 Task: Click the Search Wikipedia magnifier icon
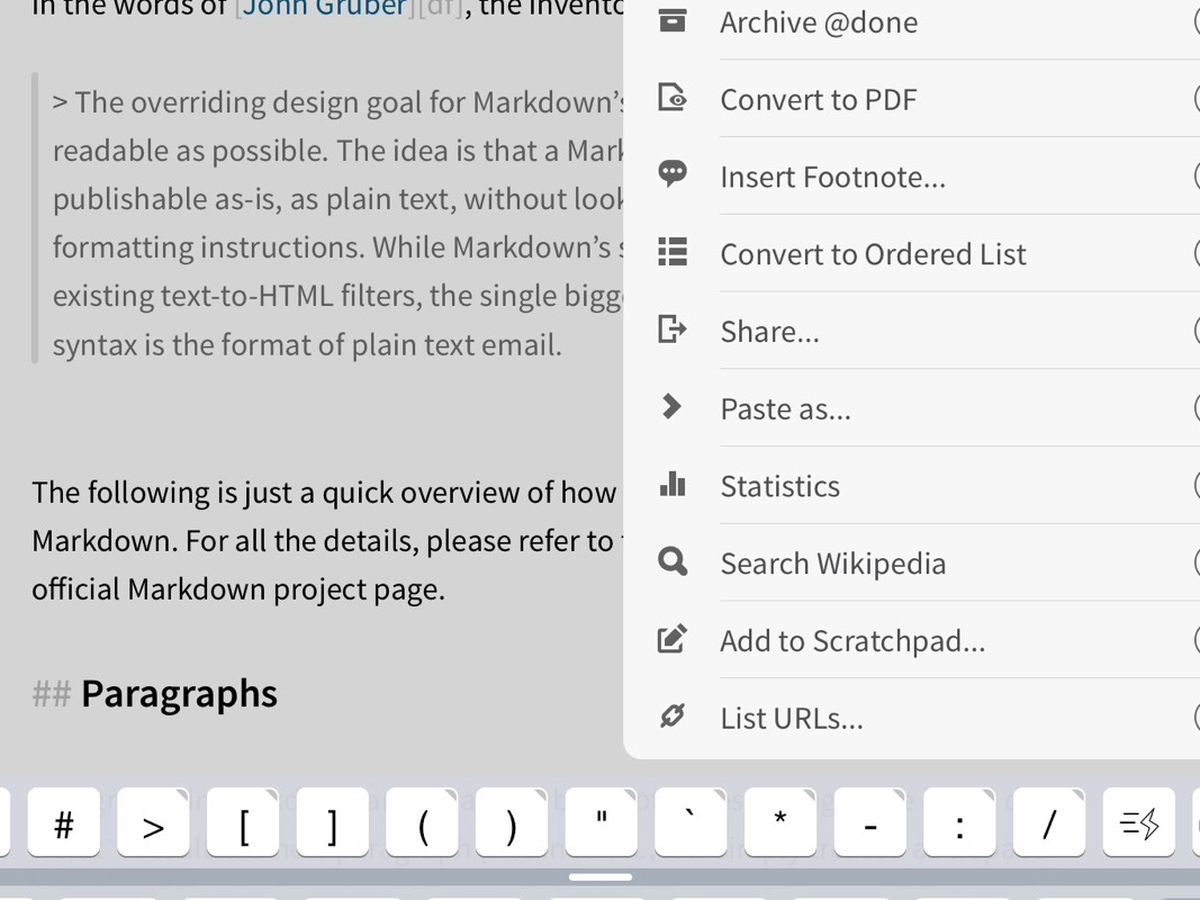tap(672, 562)
